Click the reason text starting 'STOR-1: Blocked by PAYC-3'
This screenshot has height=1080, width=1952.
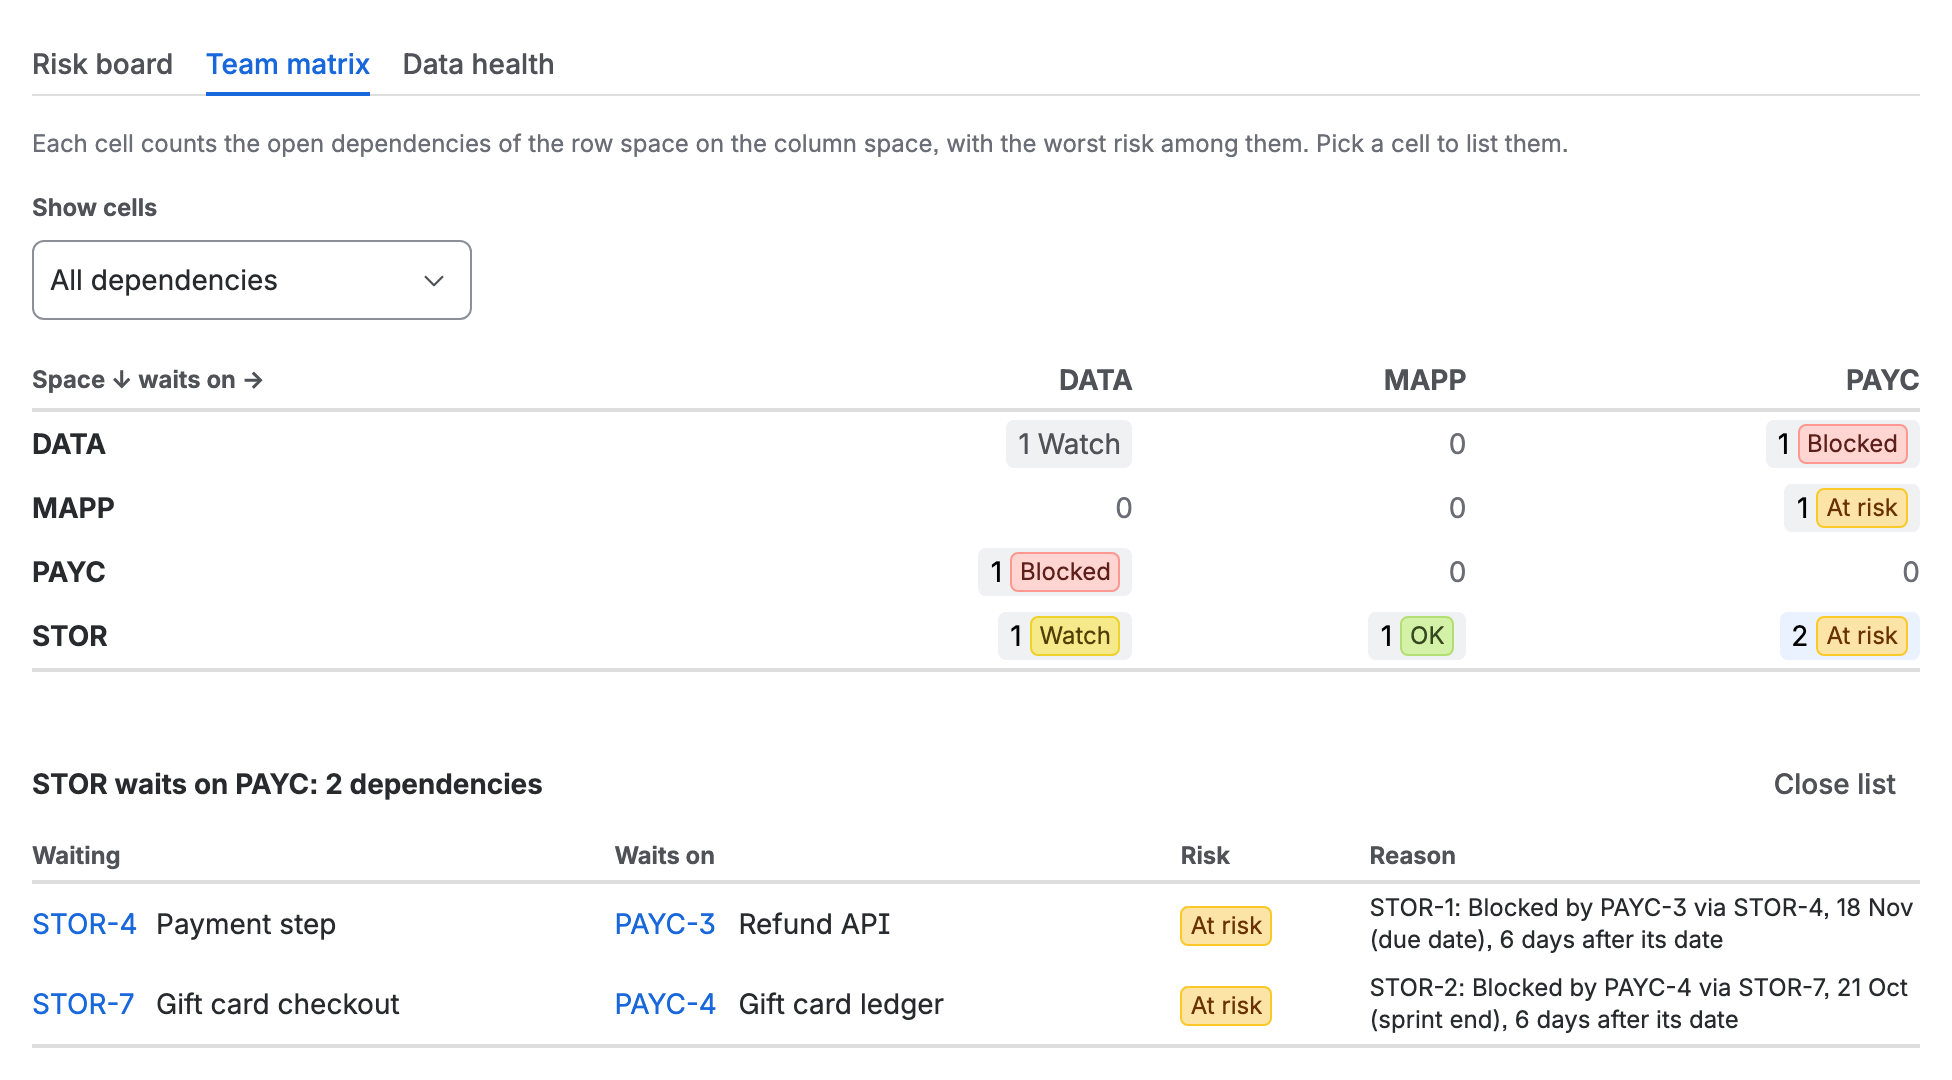[1641, 924]
